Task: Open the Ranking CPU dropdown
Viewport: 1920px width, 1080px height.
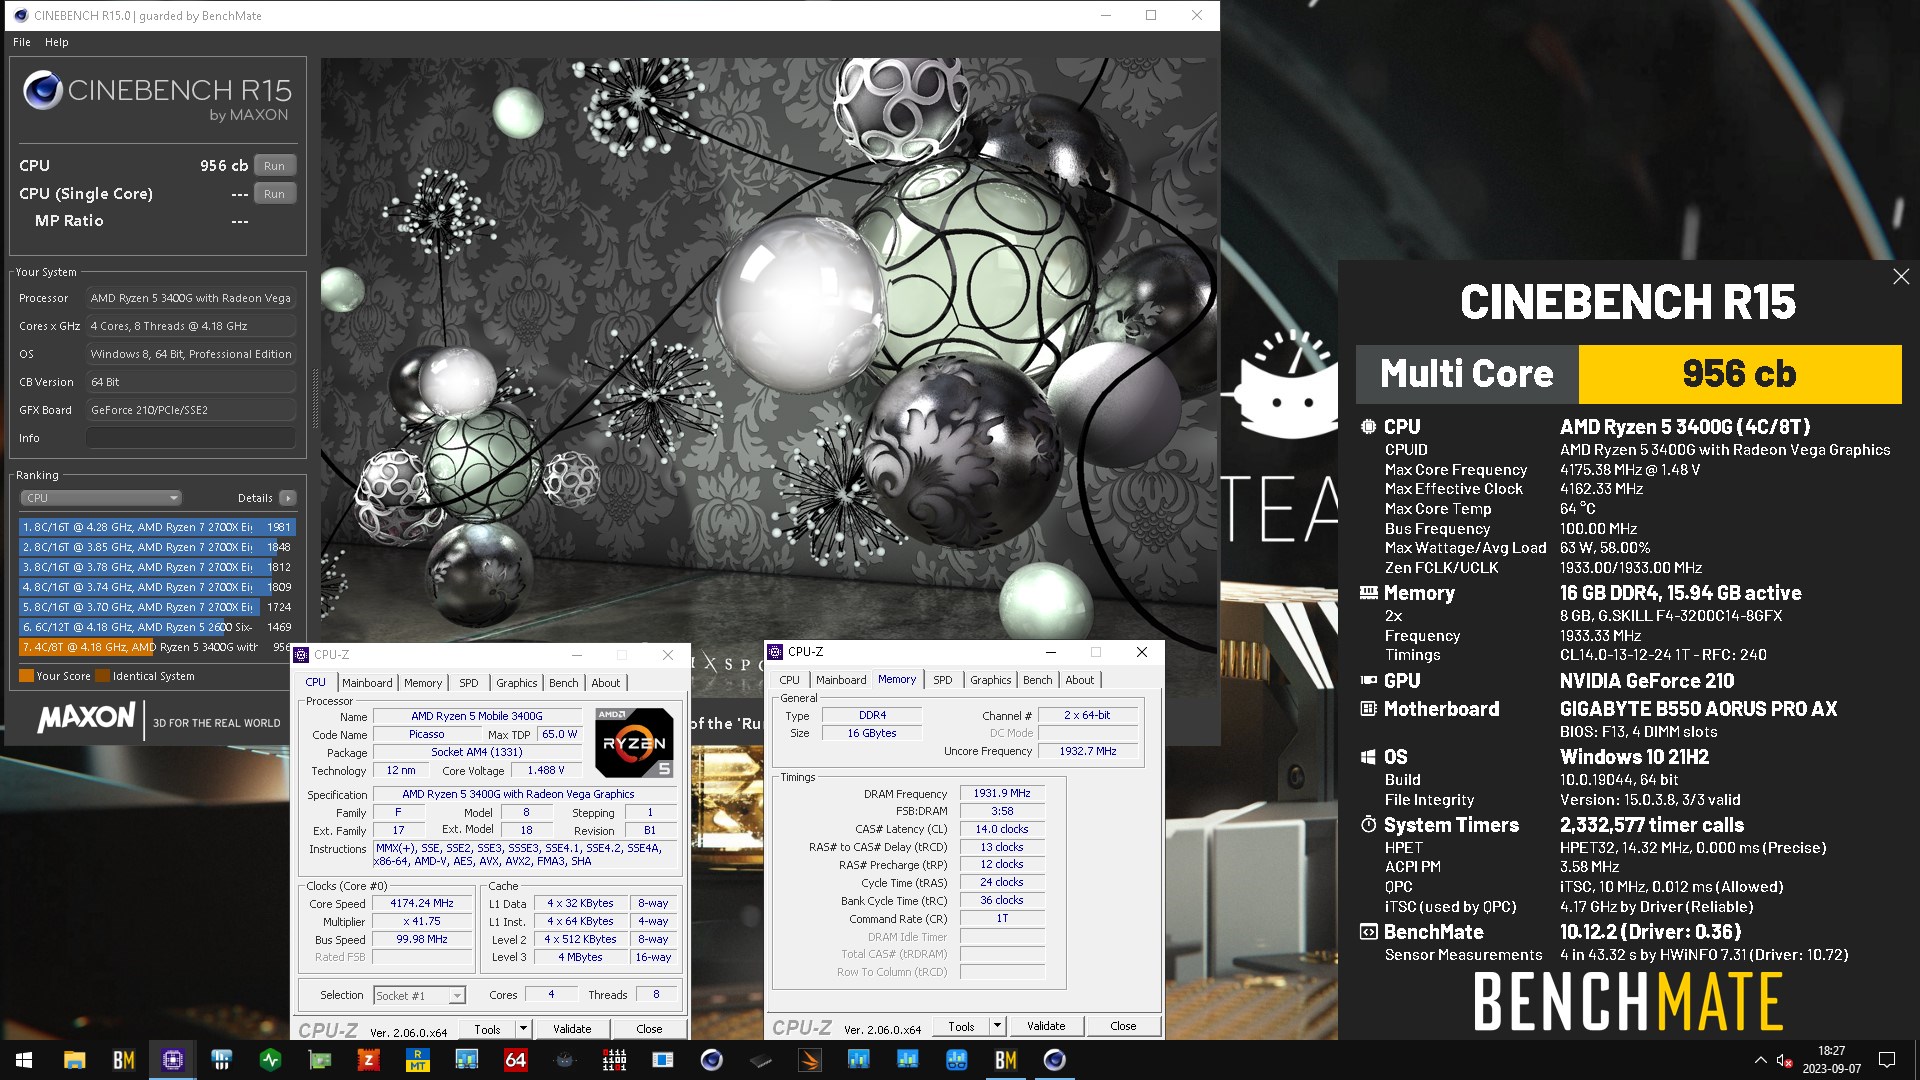Action: pyautogui.click(x=101, y=498)
